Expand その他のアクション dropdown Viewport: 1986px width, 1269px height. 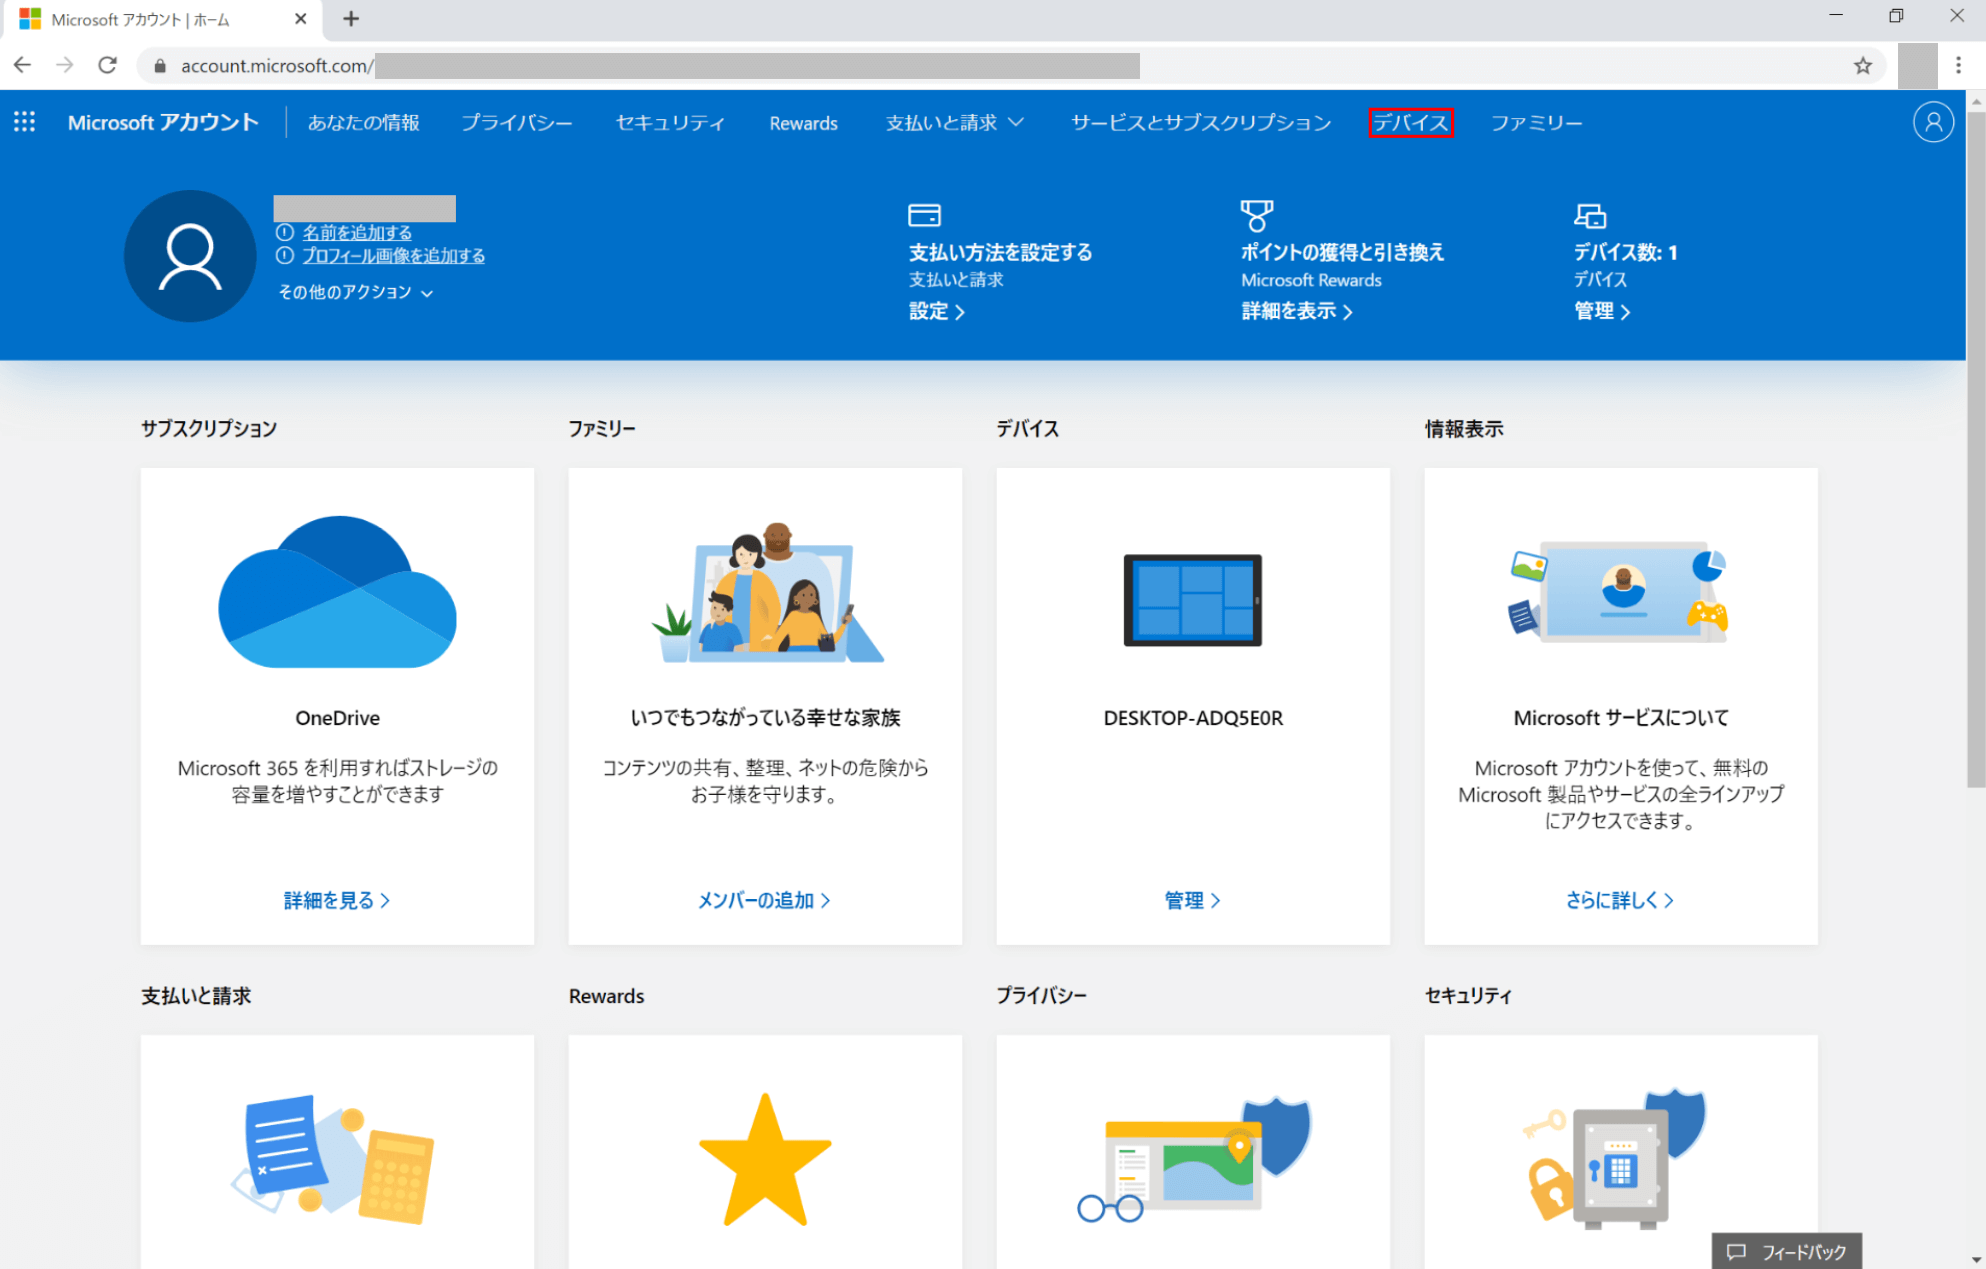356,292
